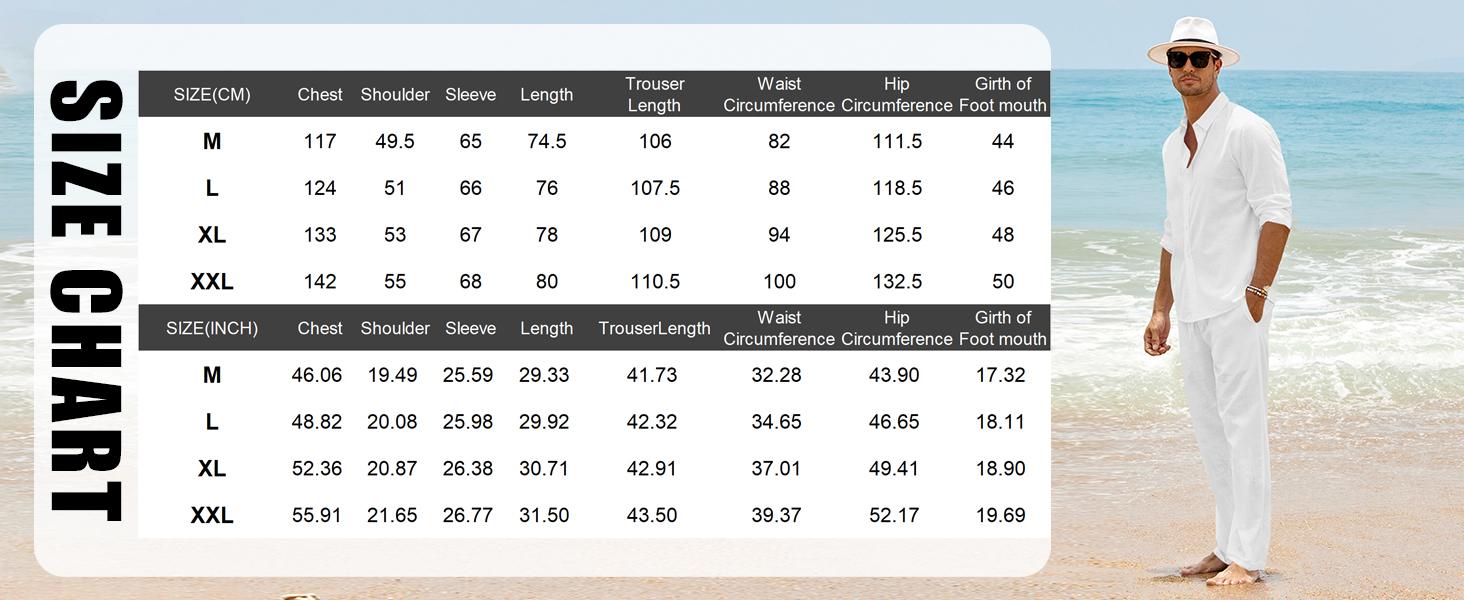This screenshot has width=1464, height=600.
Task: Click the Chest header in the CM table
Action: 320,95
